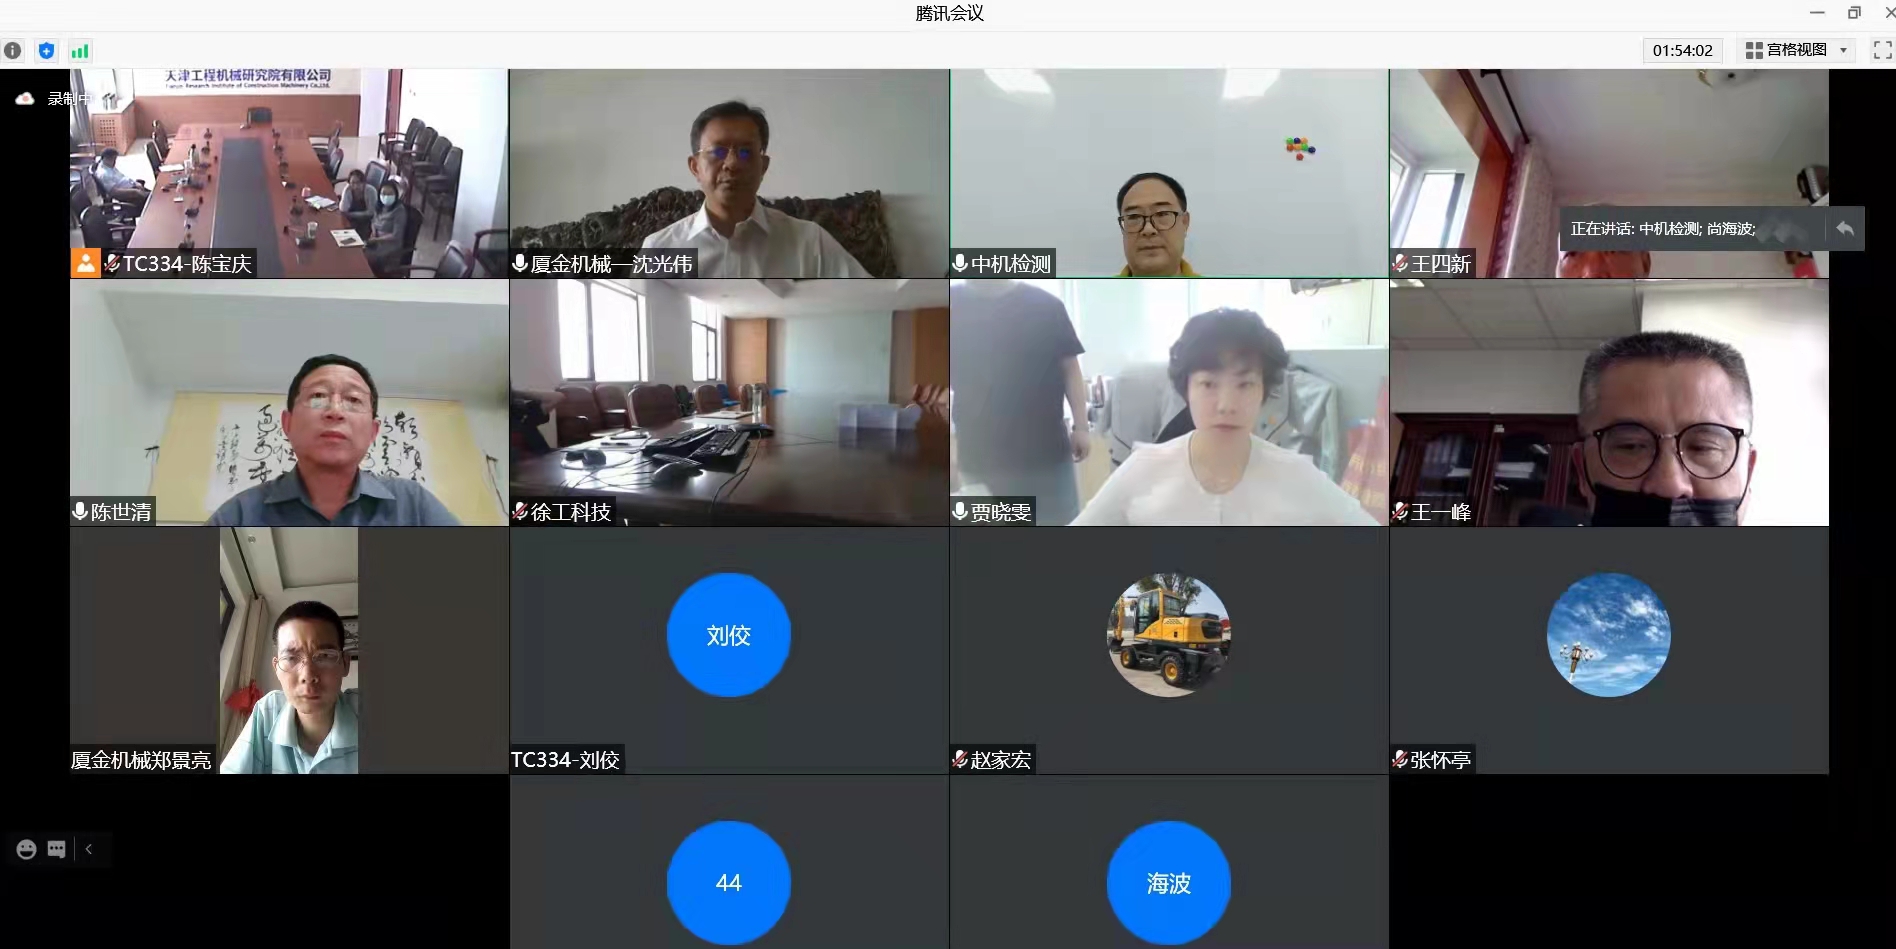The width and height of the screenshot is (1896, 949).
Task: Click the blue 海波 avatar circle
Action: 1169,883
